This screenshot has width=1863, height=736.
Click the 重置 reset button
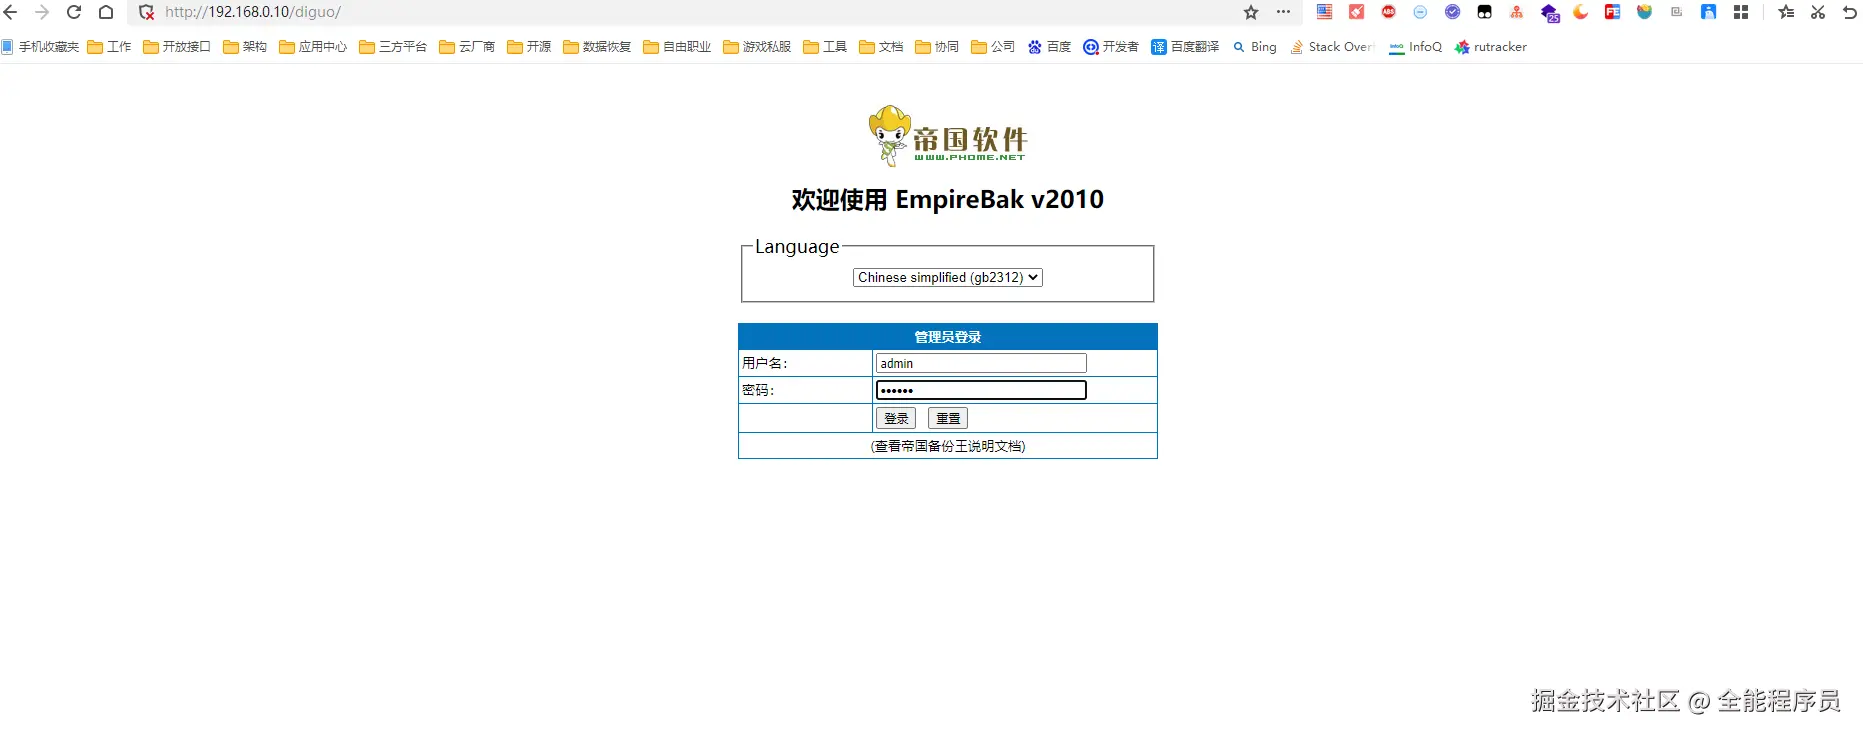(948, 418)
